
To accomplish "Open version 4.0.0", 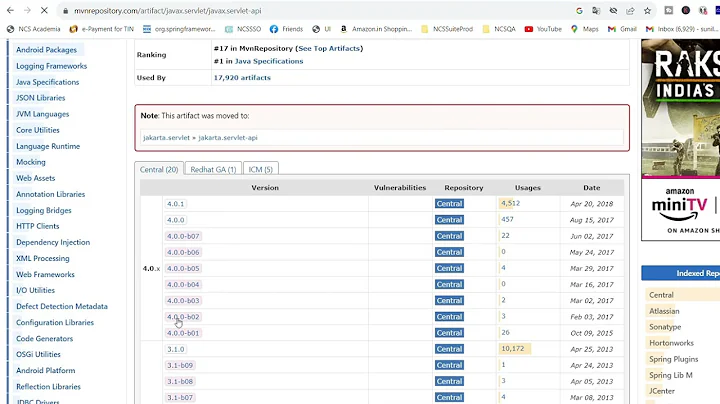I will tap(175, 220).
